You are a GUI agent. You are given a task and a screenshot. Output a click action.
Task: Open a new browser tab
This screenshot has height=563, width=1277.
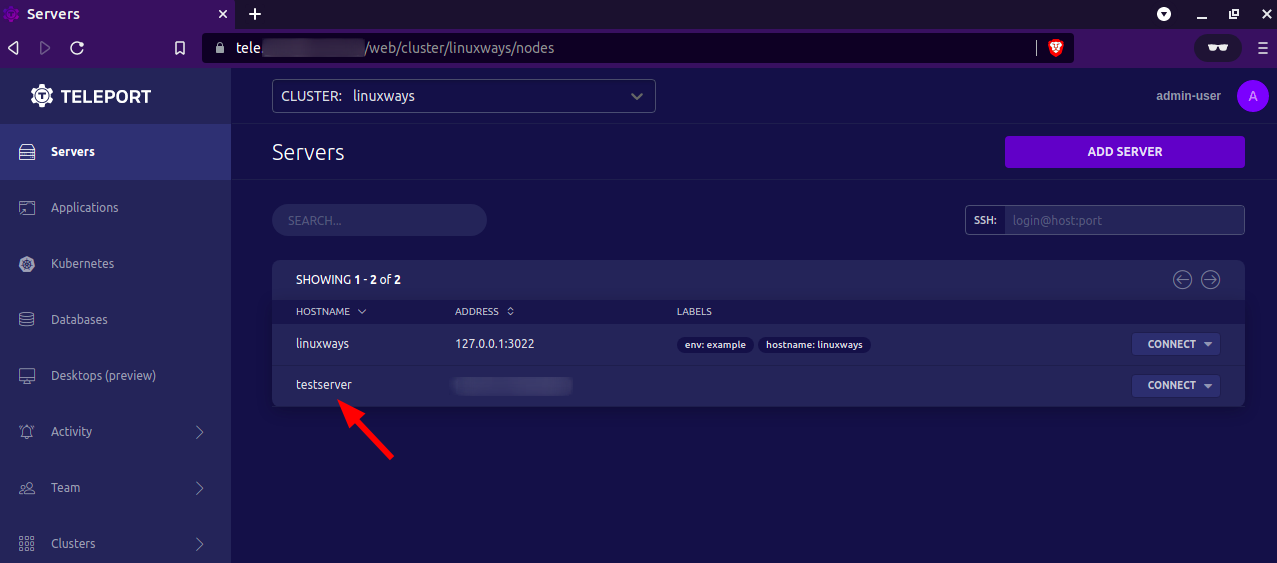(255, 14)
